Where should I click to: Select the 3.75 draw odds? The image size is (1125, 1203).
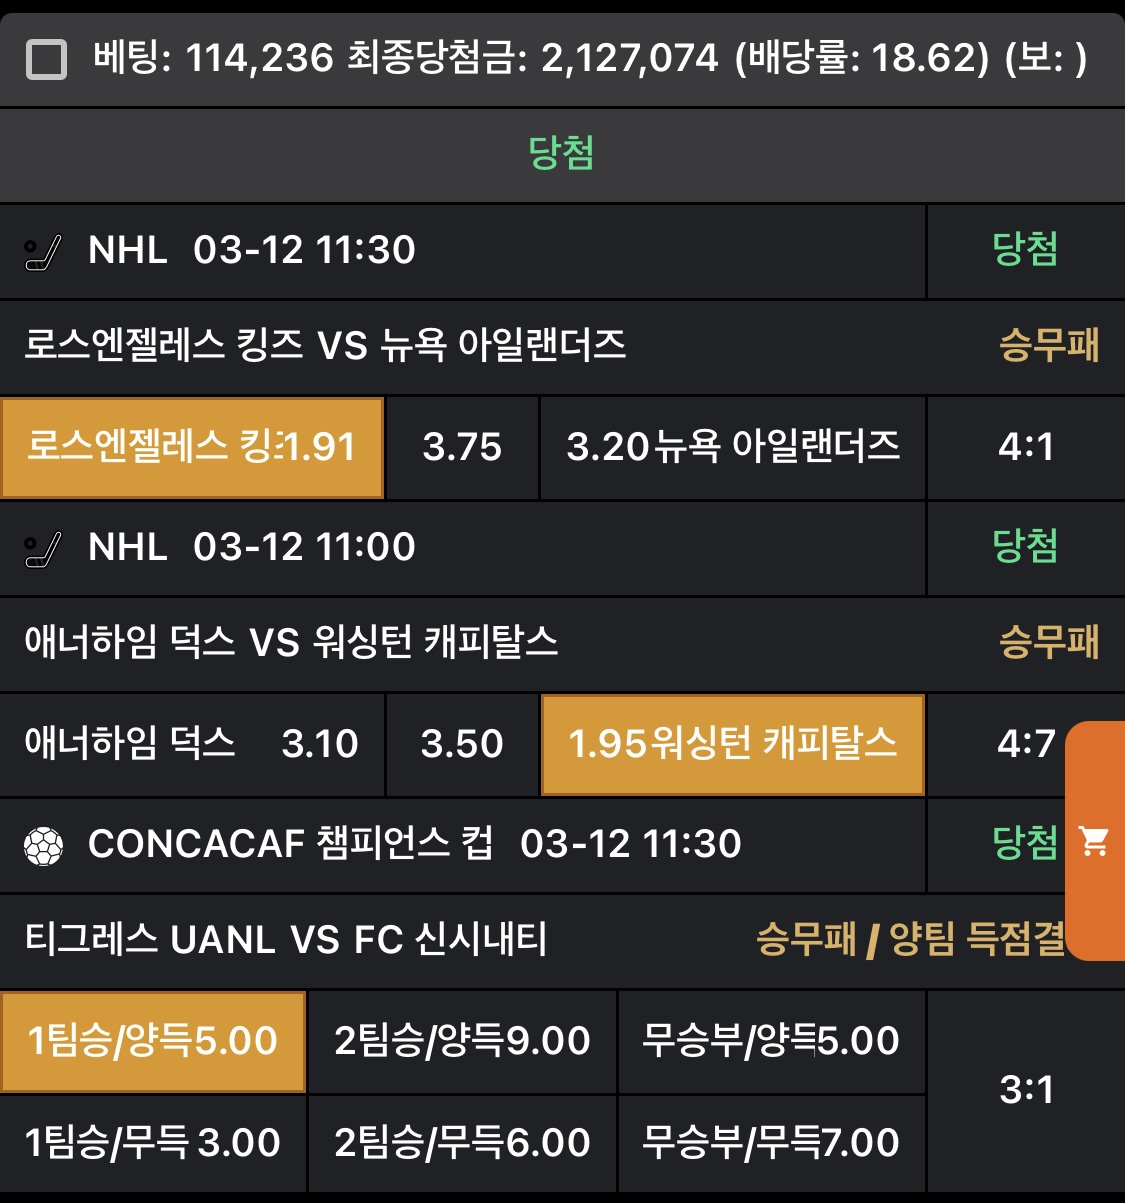(x=462, y=447)
